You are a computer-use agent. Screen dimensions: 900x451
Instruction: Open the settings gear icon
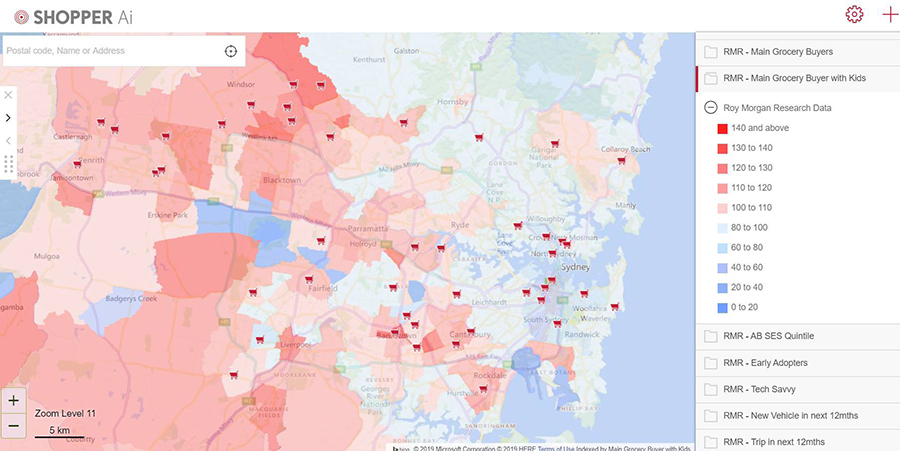click(x=853, y=15)
